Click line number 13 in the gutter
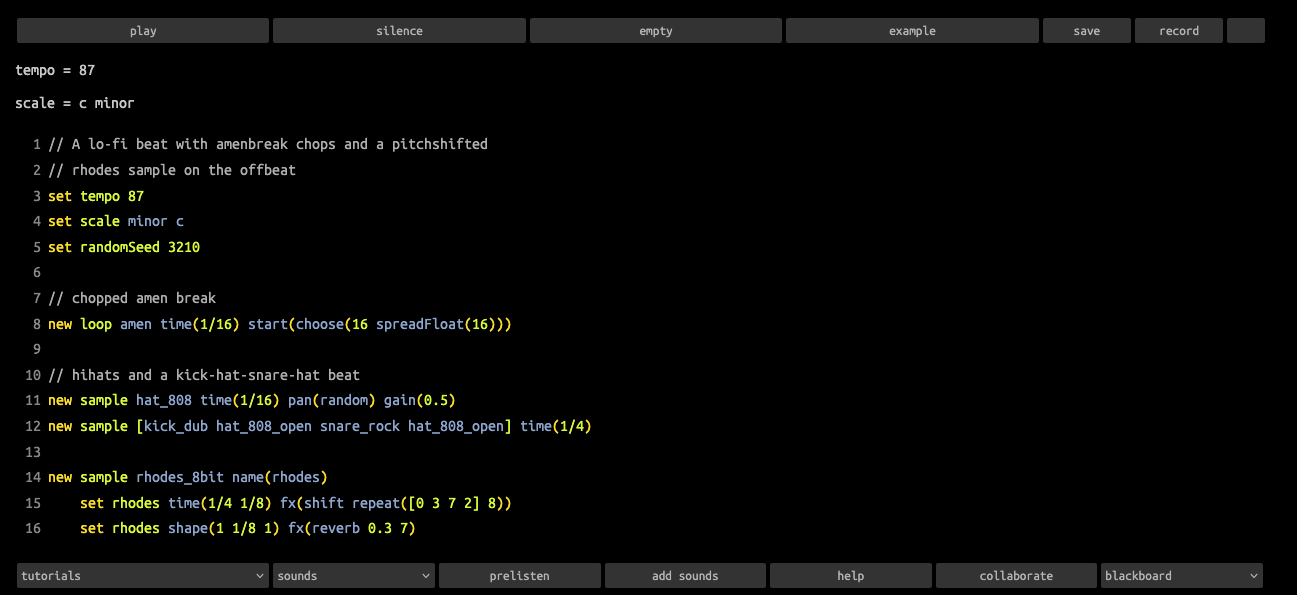 point(32,451)
